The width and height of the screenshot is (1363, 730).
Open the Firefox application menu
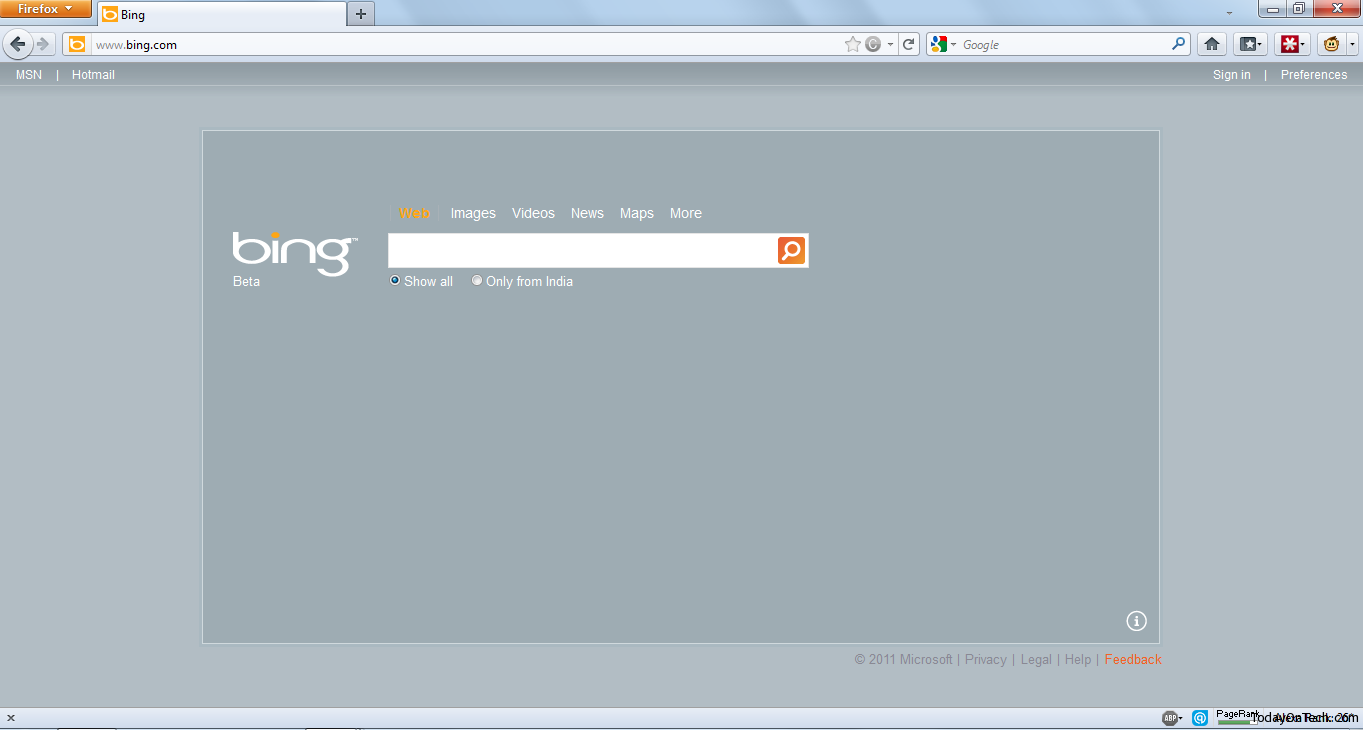46,9
